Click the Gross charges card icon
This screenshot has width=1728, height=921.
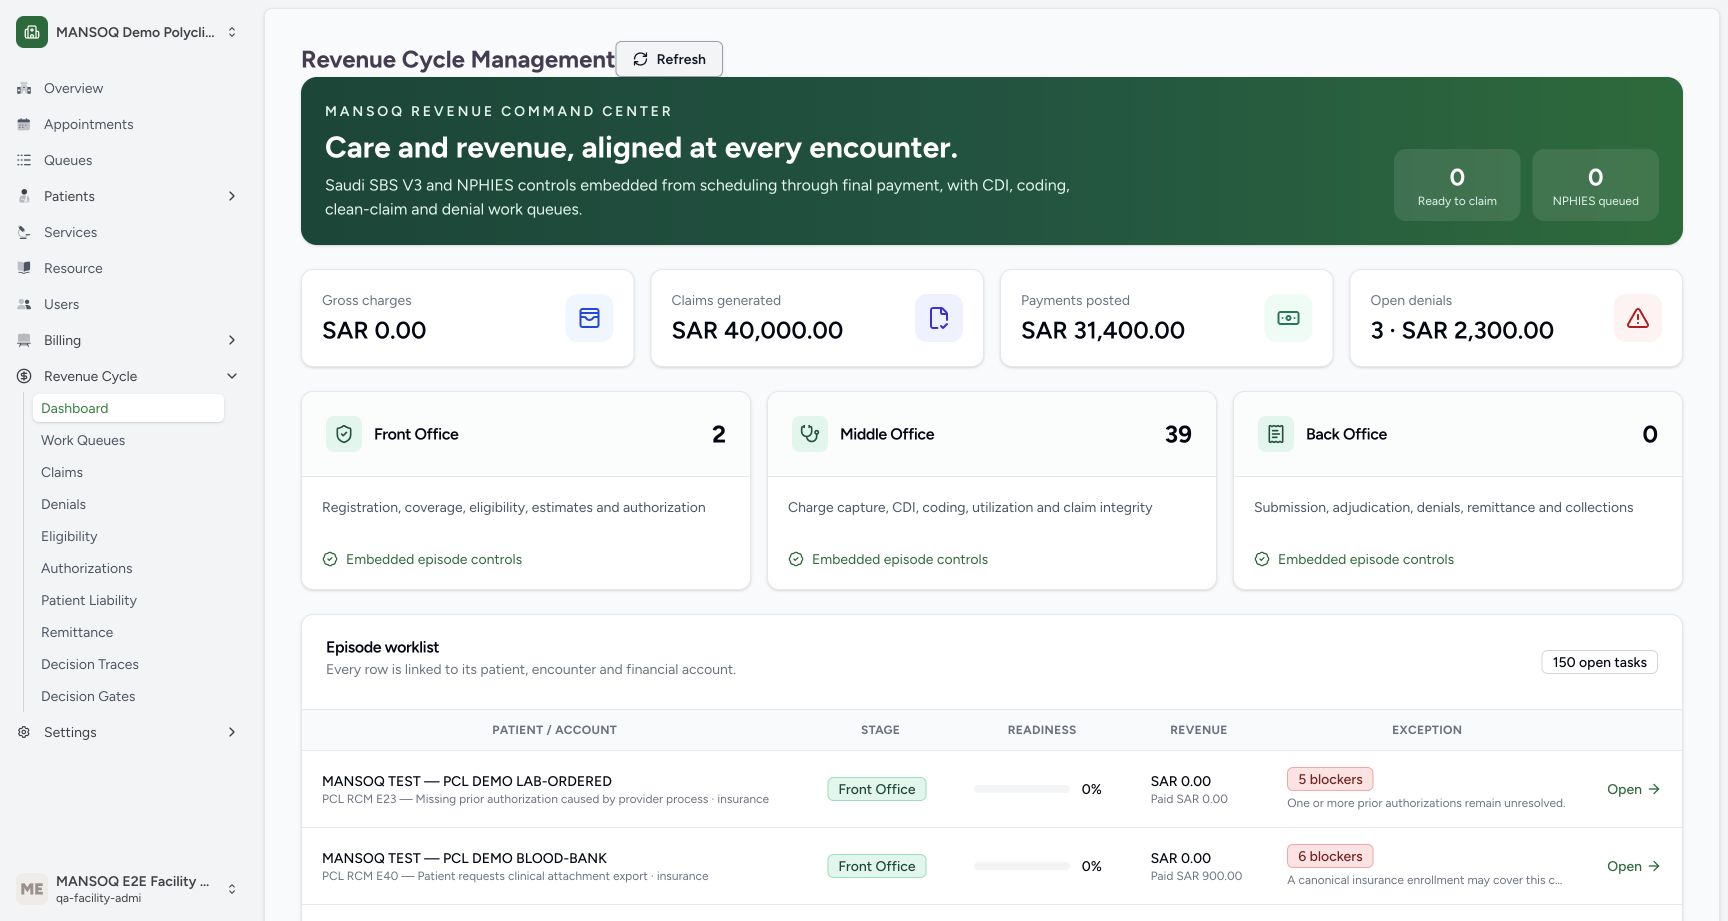589,318
